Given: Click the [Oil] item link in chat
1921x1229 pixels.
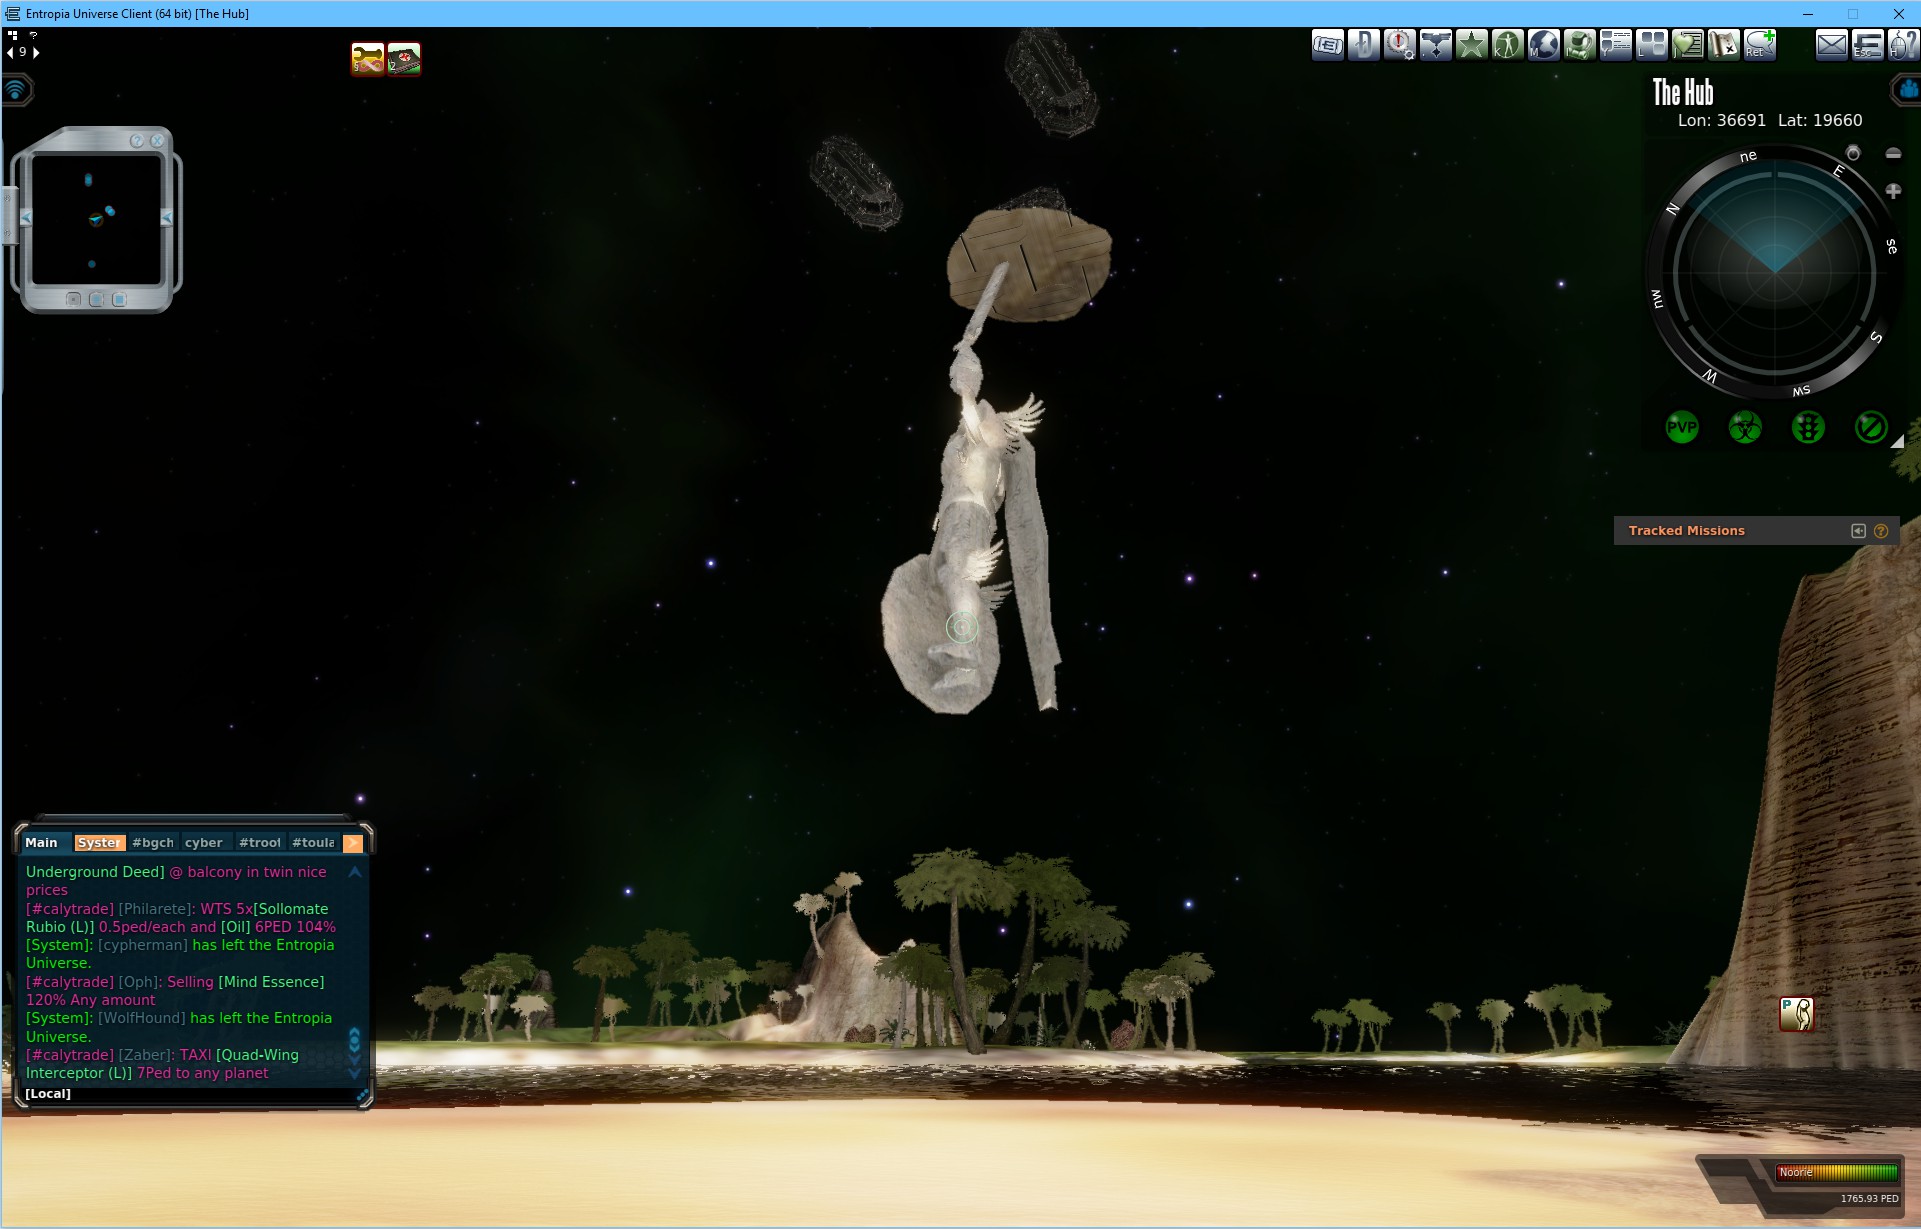Looking at the screenshot, I should pyautogui.click(x=236, y=927).
